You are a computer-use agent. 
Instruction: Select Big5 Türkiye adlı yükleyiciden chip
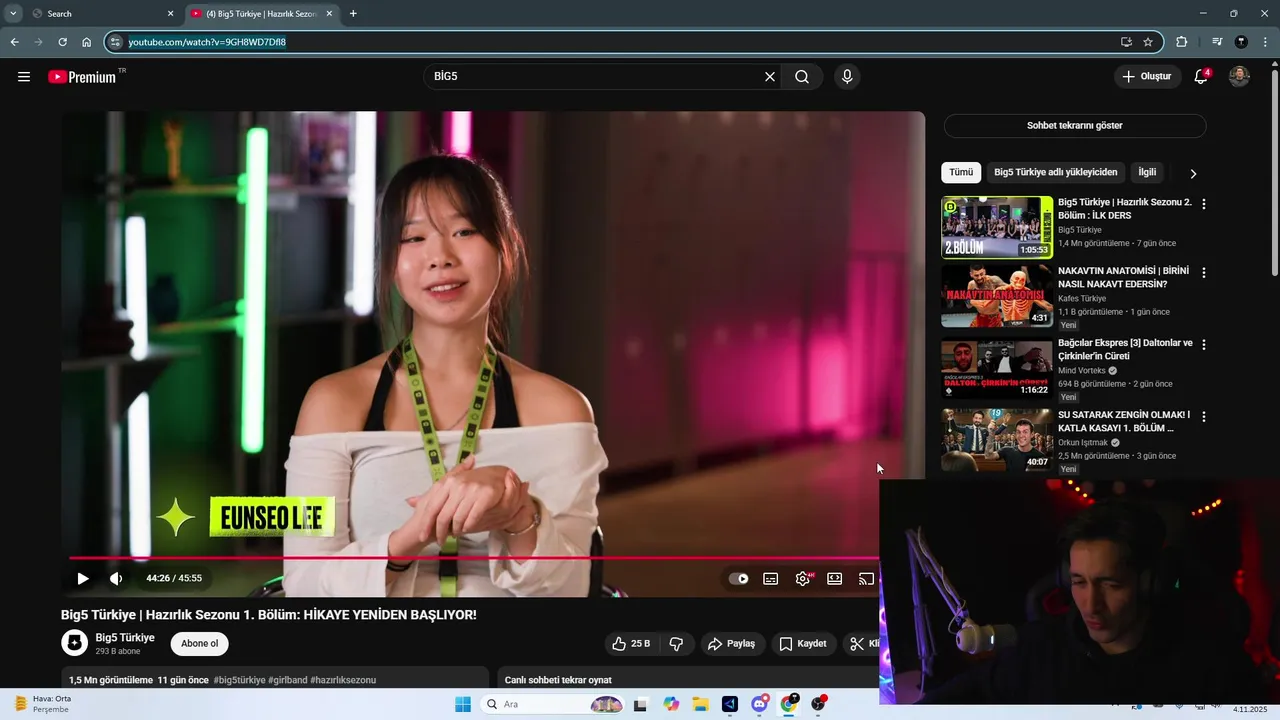click(1056, 172)
